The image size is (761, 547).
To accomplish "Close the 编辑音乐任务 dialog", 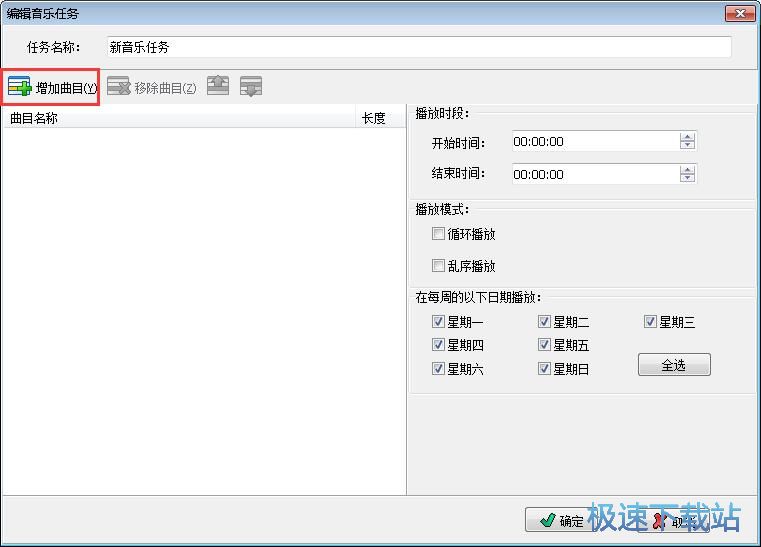I will [740, 13].
